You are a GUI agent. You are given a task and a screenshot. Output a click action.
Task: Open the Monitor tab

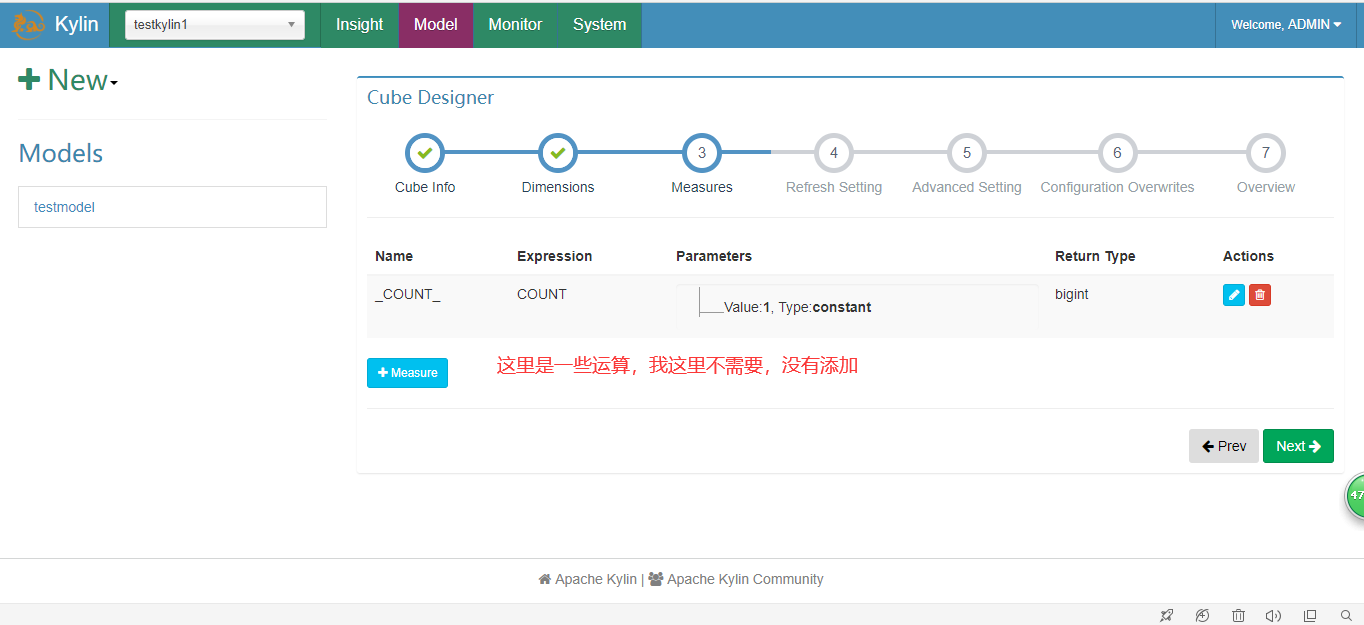pos(515,25)
